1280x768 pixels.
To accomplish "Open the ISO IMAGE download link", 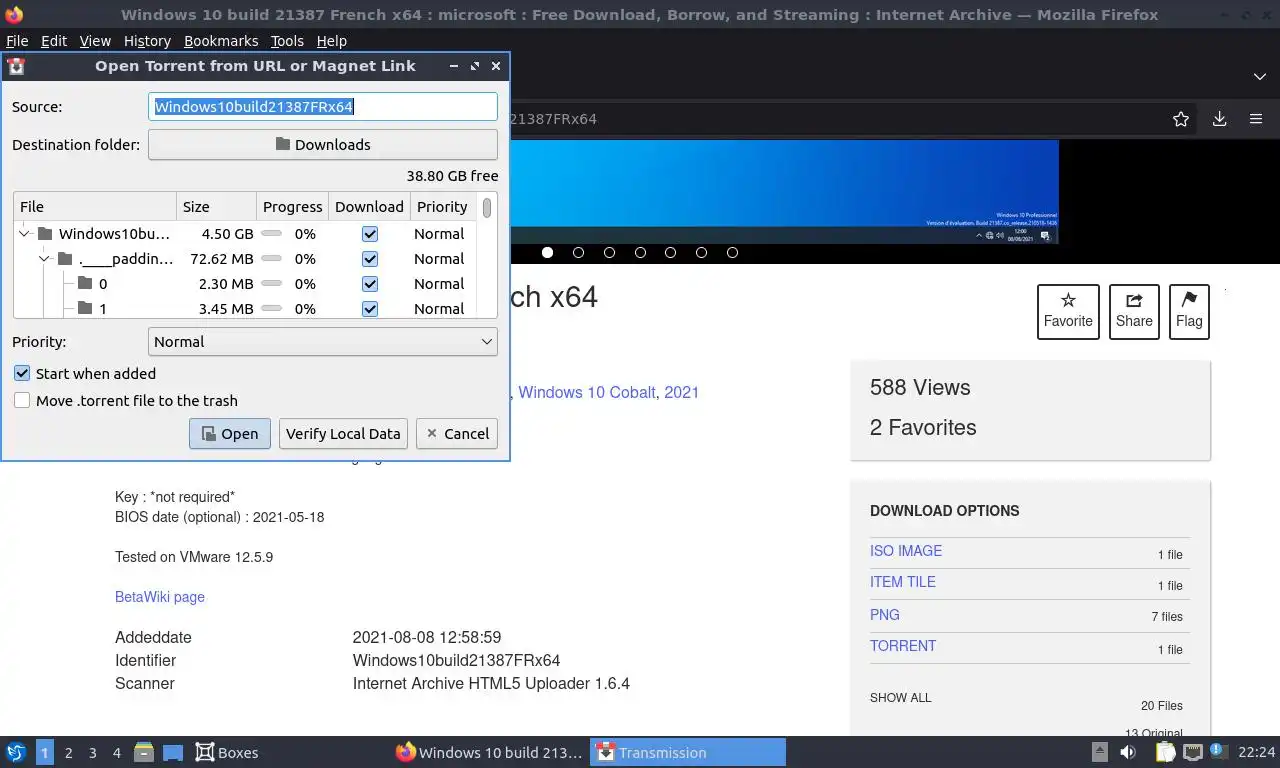I will (906, 551).
